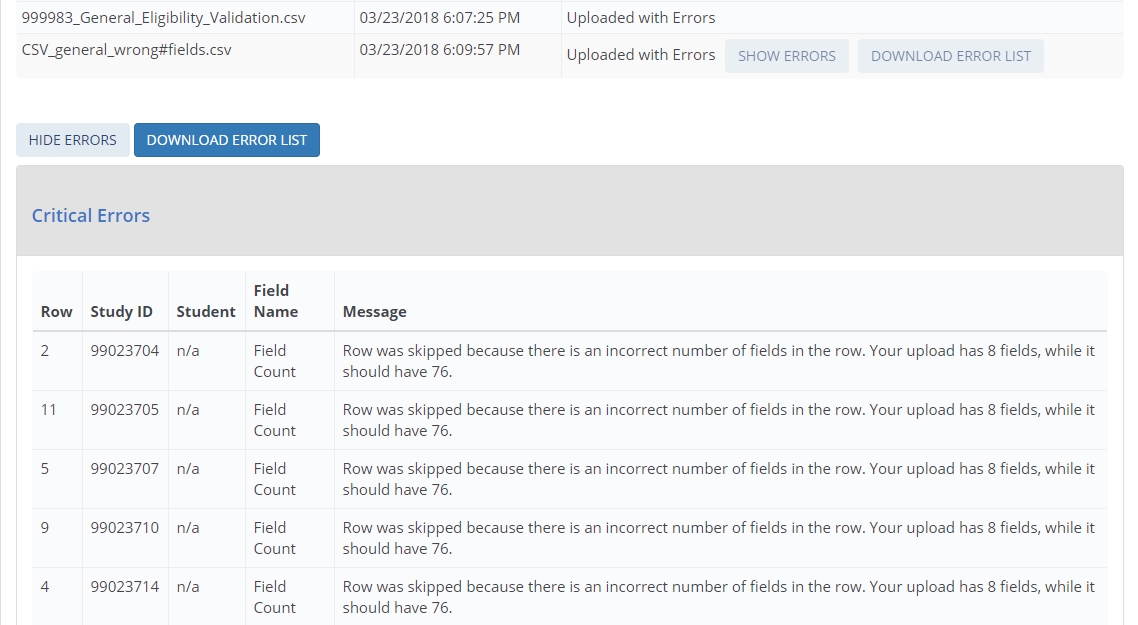Click the gray SHOW ERRORS button
This screenshot has width=1138, height=625.
click(x=786, y=56)
